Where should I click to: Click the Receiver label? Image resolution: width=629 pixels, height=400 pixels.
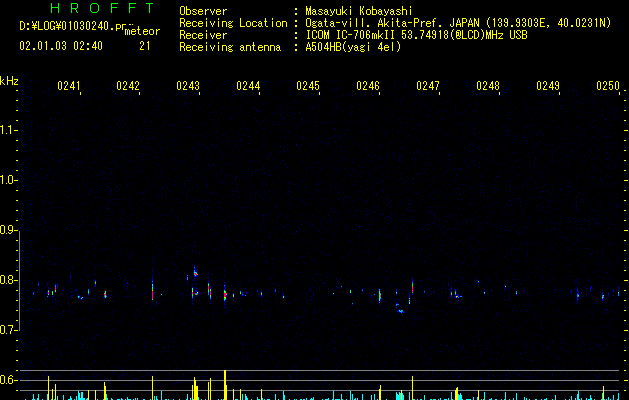203,35
